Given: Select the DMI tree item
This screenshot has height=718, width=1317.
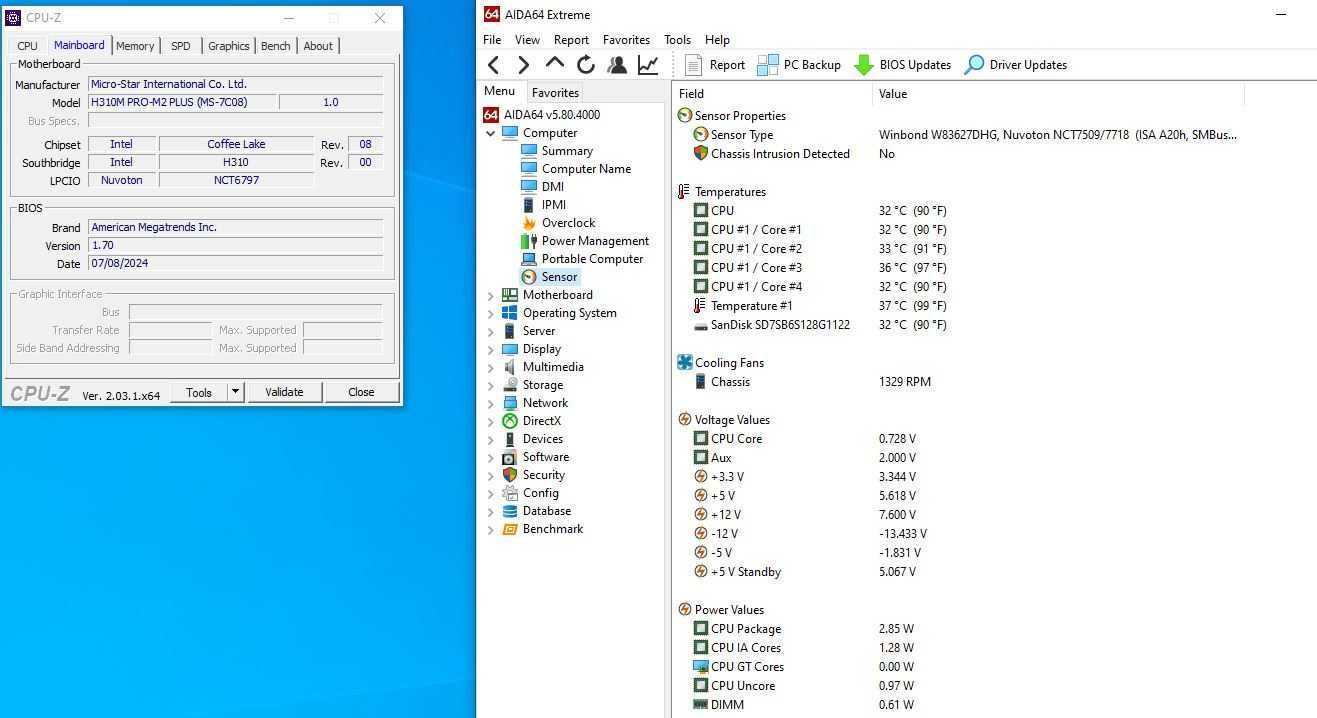Looking at the screenshot, I should pos(553,187).
